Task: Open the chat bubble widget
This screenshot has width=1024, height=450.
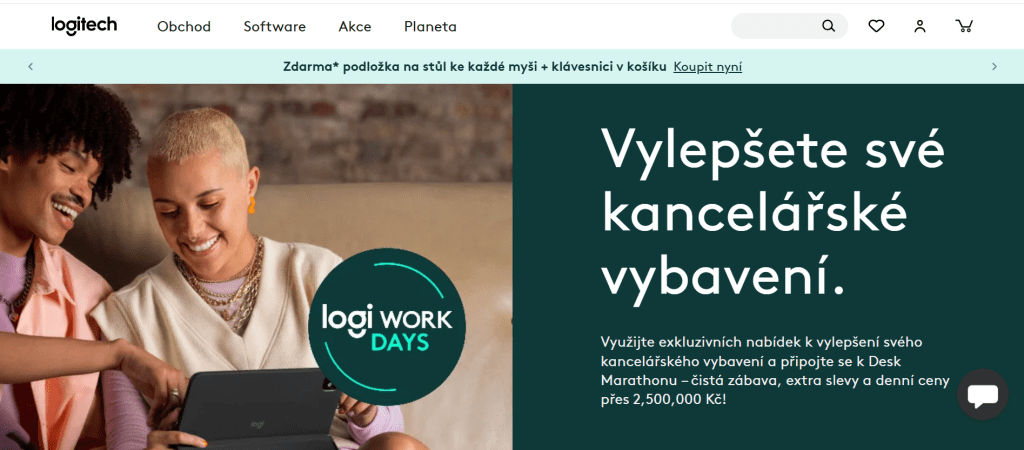Action: 982,394
